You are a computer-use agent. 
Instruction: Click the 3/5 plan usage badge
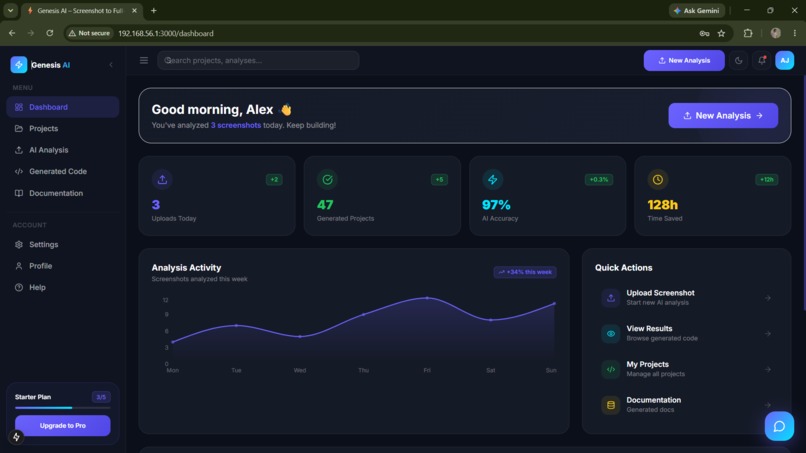click(x=101, y=397)
